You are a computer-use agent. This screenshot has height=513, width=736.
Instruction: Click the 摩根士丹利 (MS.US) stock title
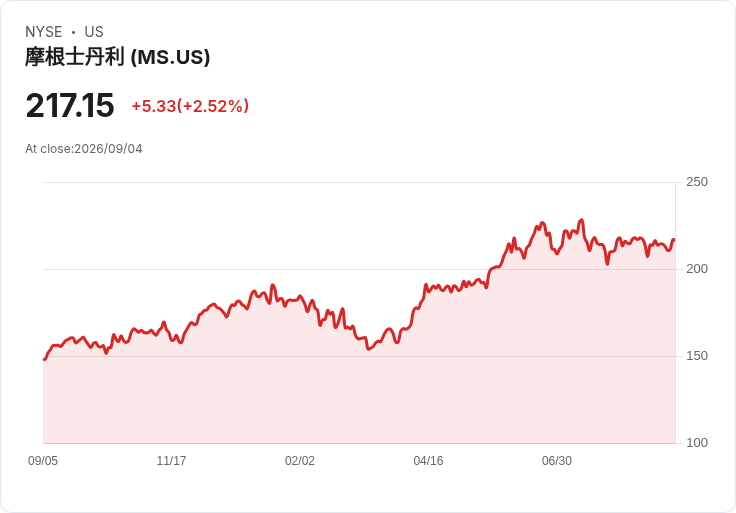pos(117,57)
